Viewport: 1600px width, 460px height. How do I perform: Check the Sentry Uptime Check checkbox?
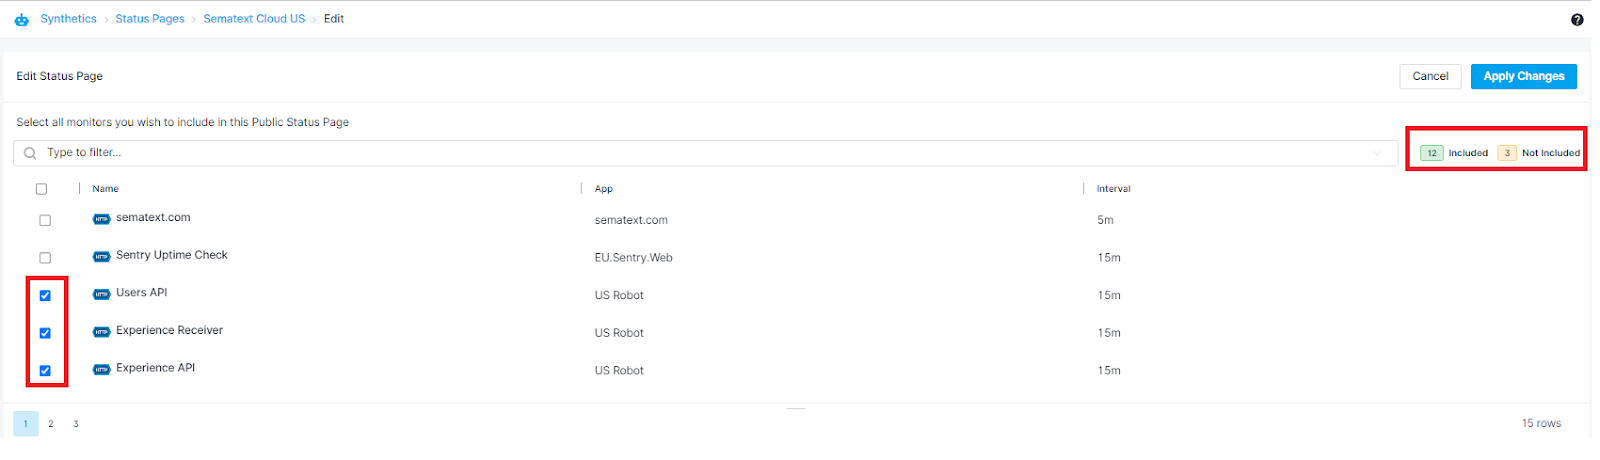[x=45, y=258]
